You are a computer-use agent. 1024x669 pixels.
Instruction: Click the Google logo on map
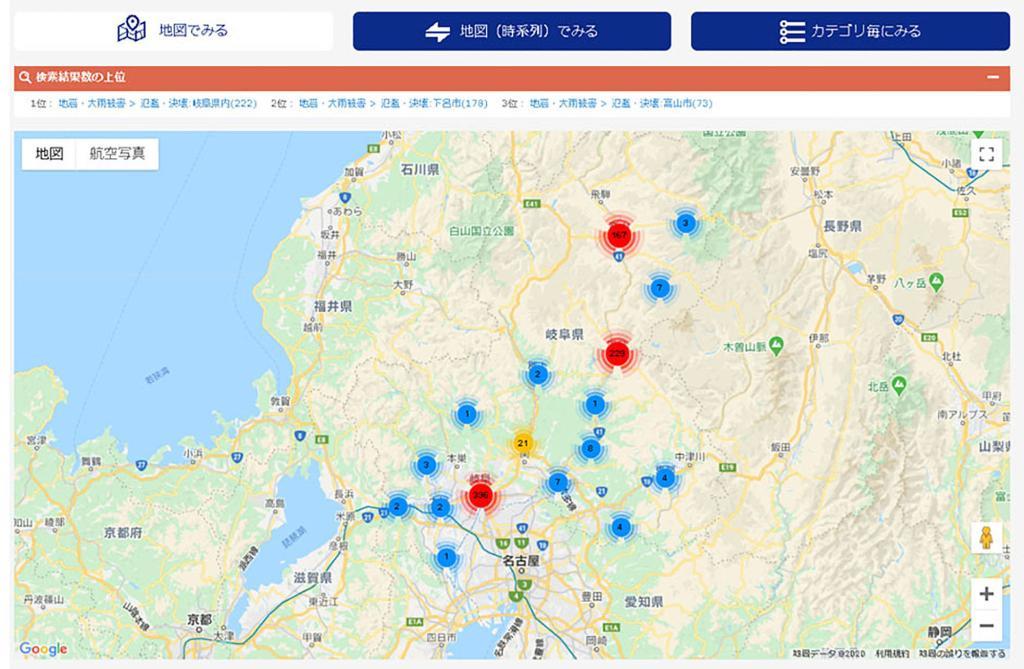[43, 649]
